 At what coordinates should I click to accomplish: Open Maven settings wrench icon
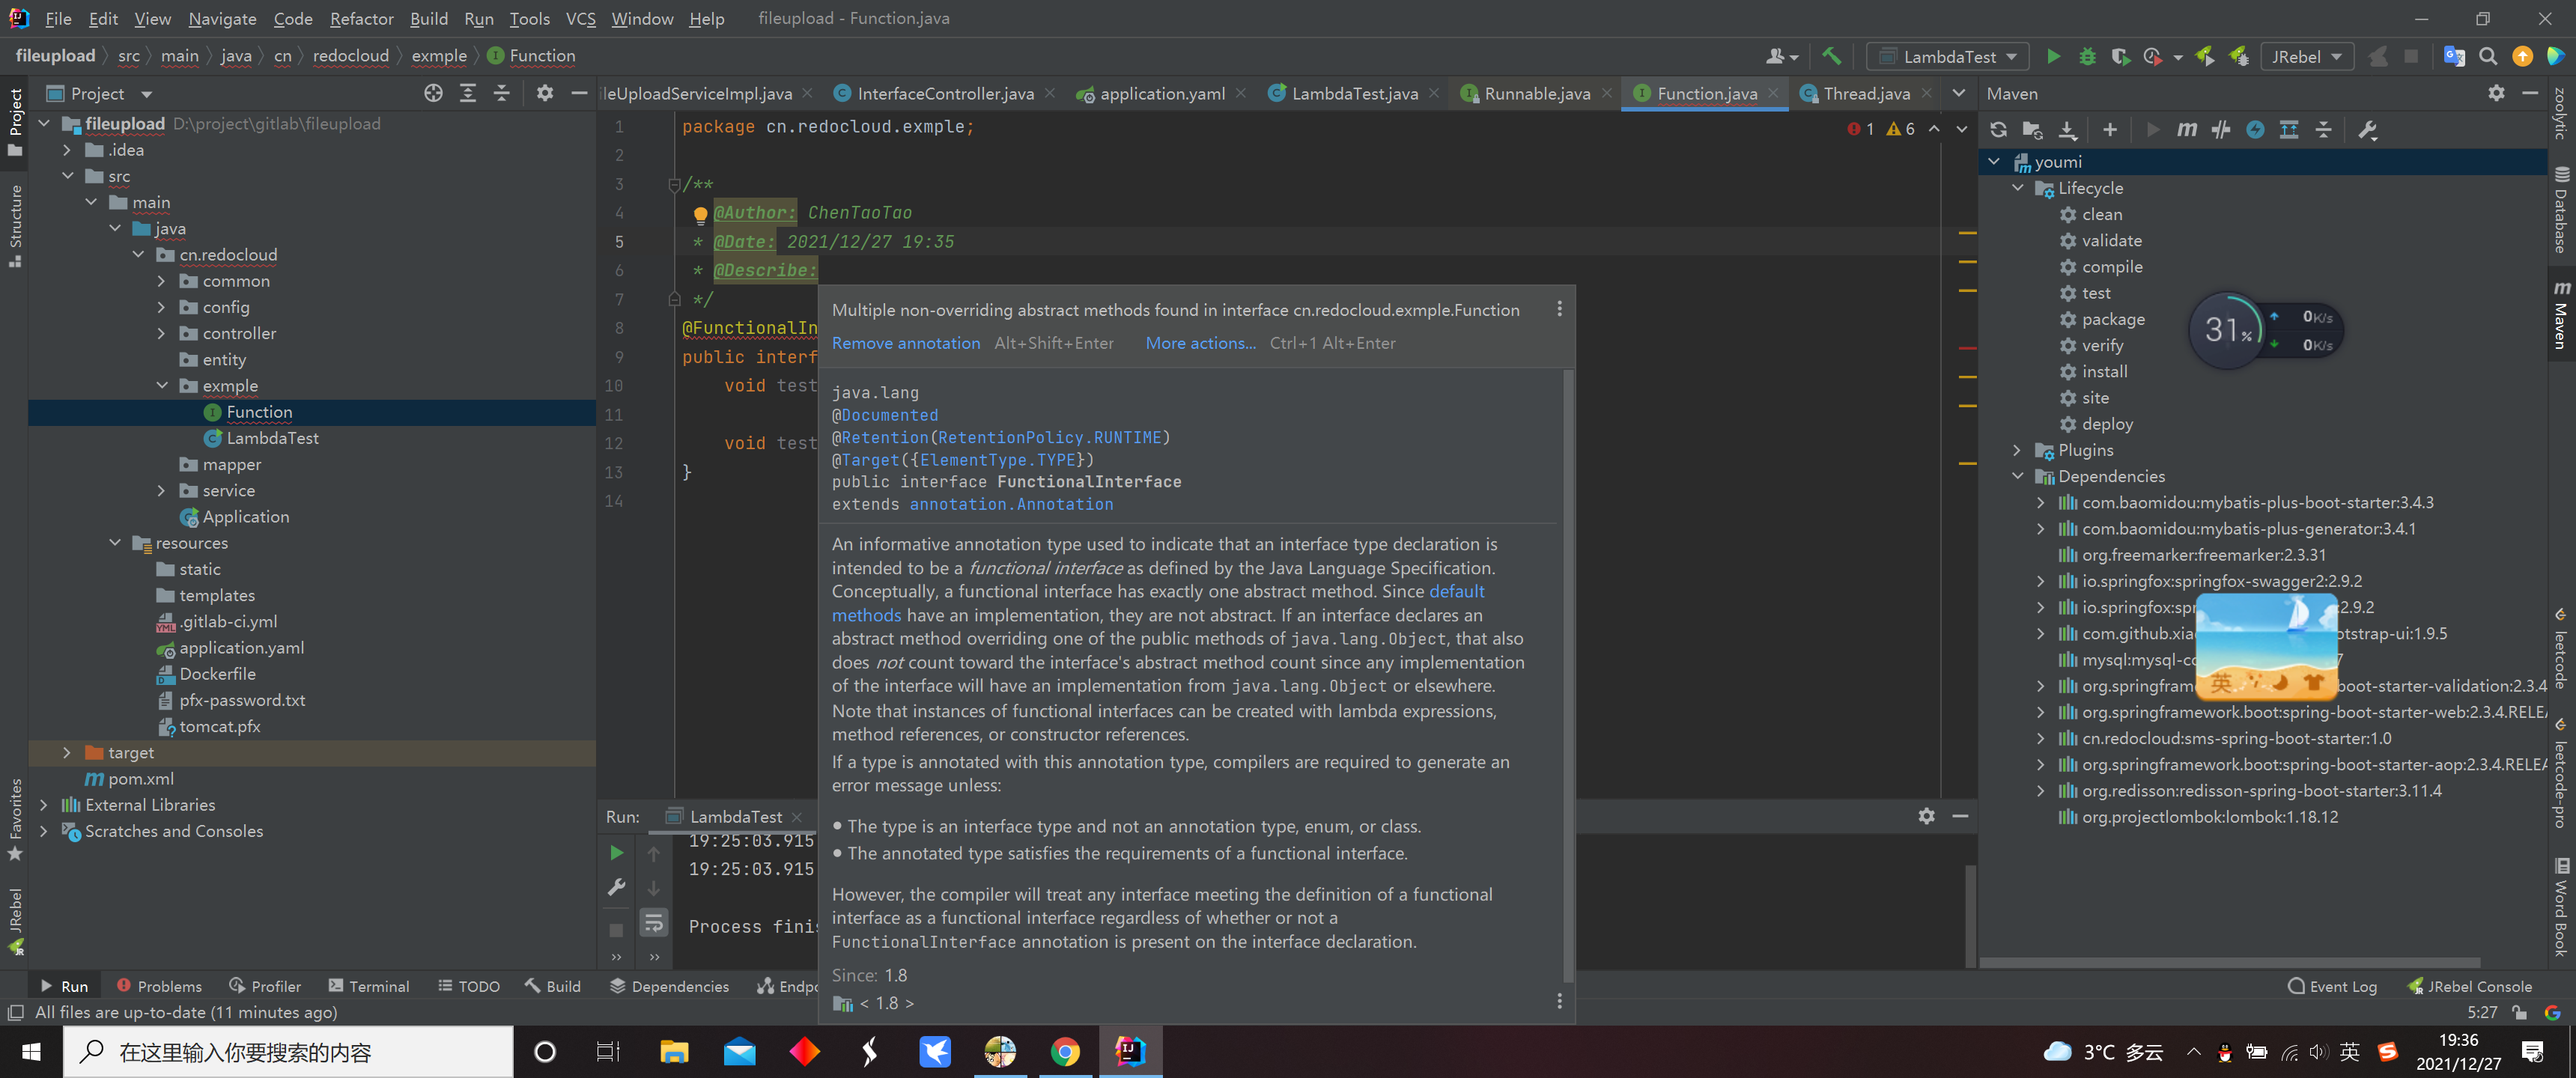pyautogui.click(x=2367, y=130)
